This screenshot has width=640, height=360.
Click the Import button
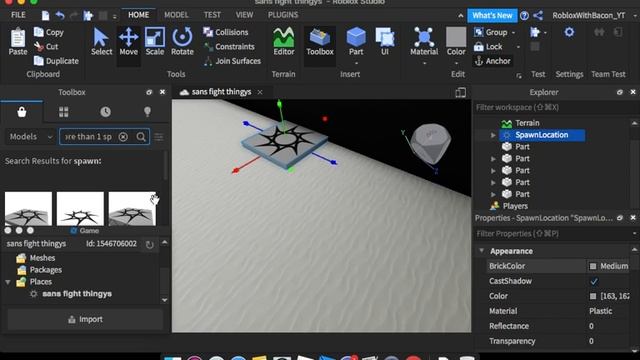85,319
